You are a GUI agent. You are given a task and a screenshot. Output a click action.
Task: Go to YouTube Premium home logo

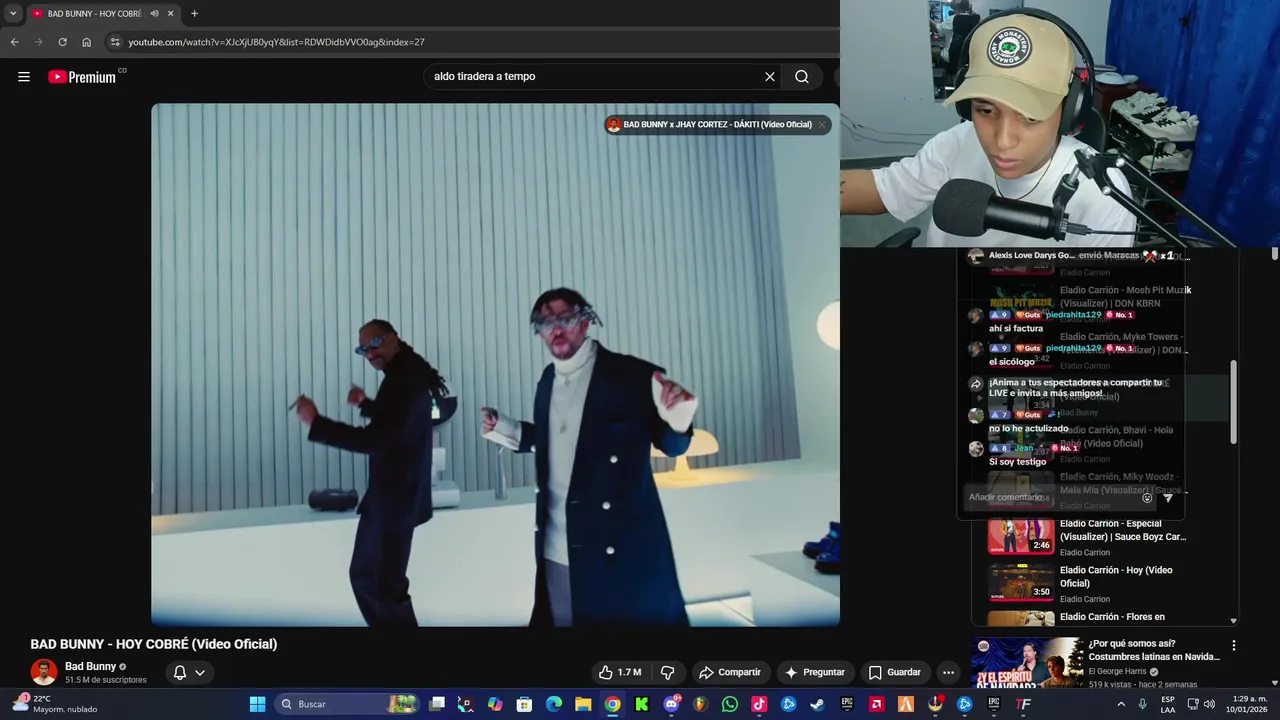coord(82,77)
